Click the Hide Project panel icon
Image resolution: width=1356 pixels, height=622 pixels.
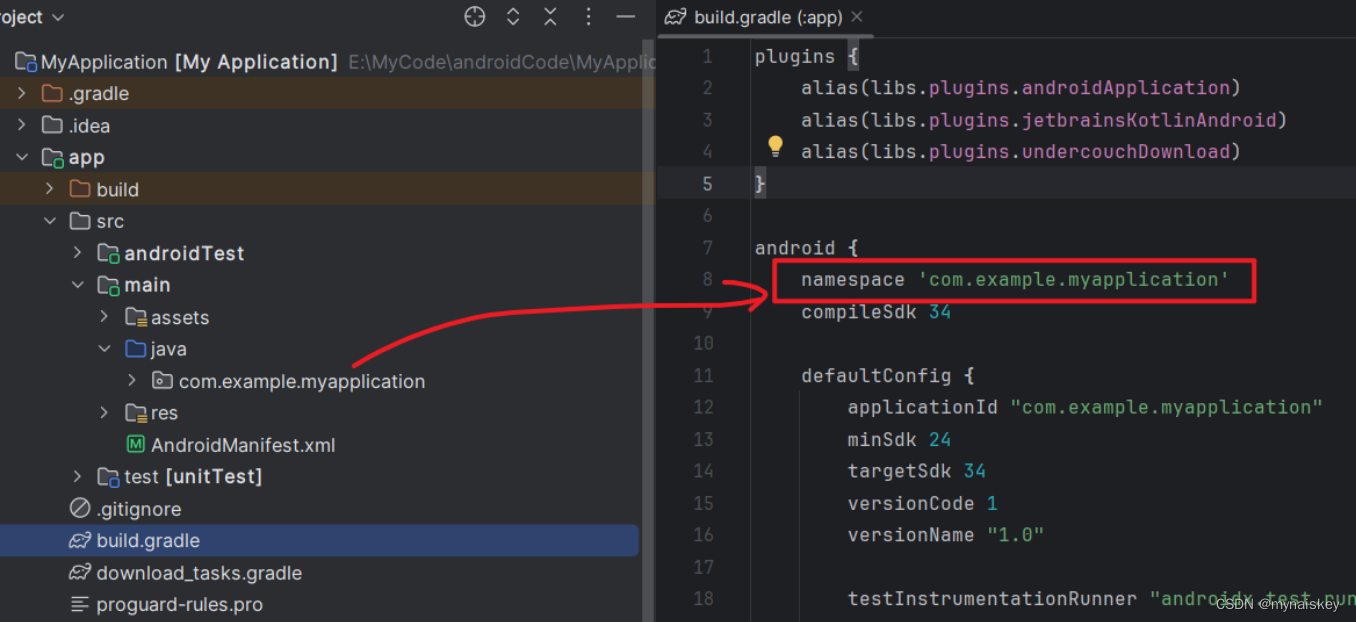626,17
